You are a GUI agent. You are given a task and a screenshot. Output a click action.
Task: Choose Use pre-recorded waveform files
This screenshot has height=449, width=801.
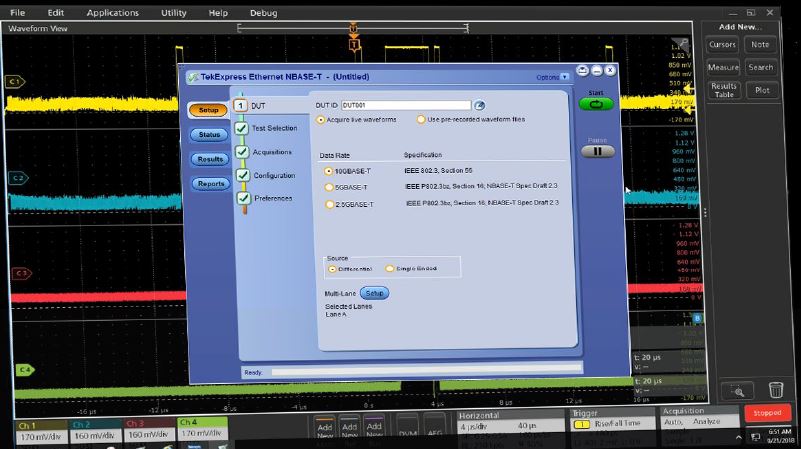[x=420, y=120]
